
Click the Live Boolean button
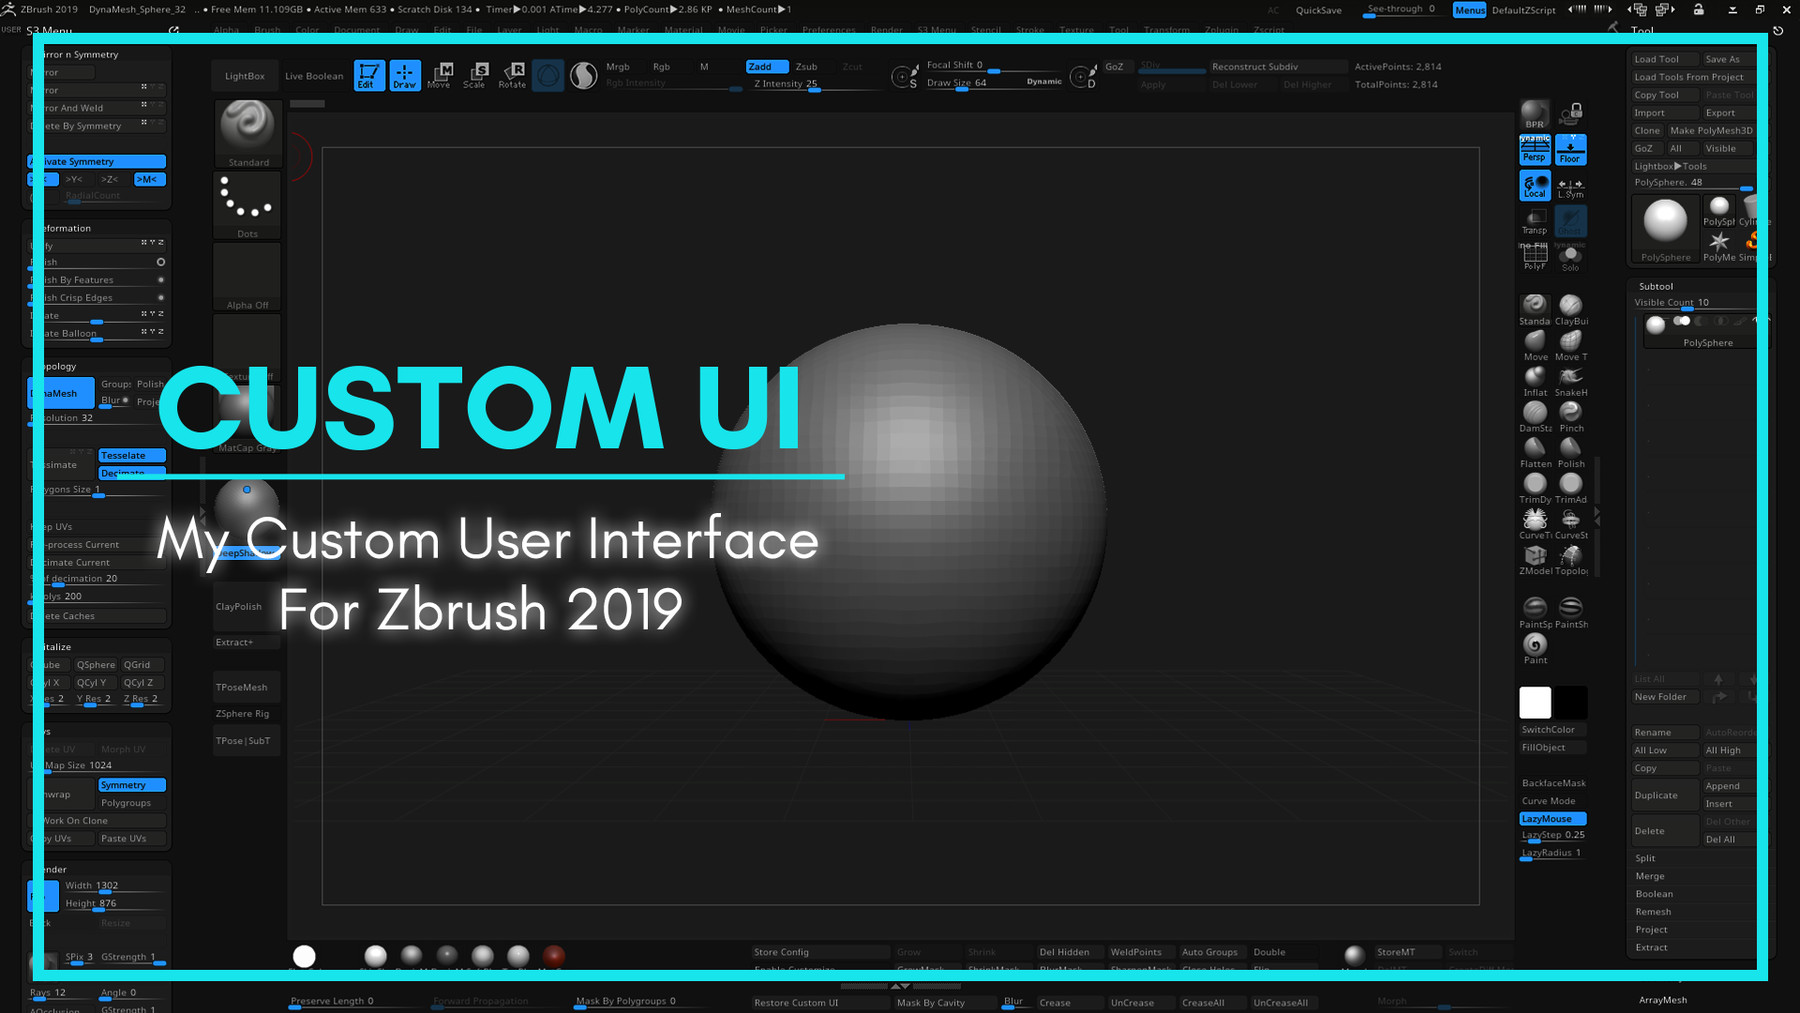coord(314,76)
